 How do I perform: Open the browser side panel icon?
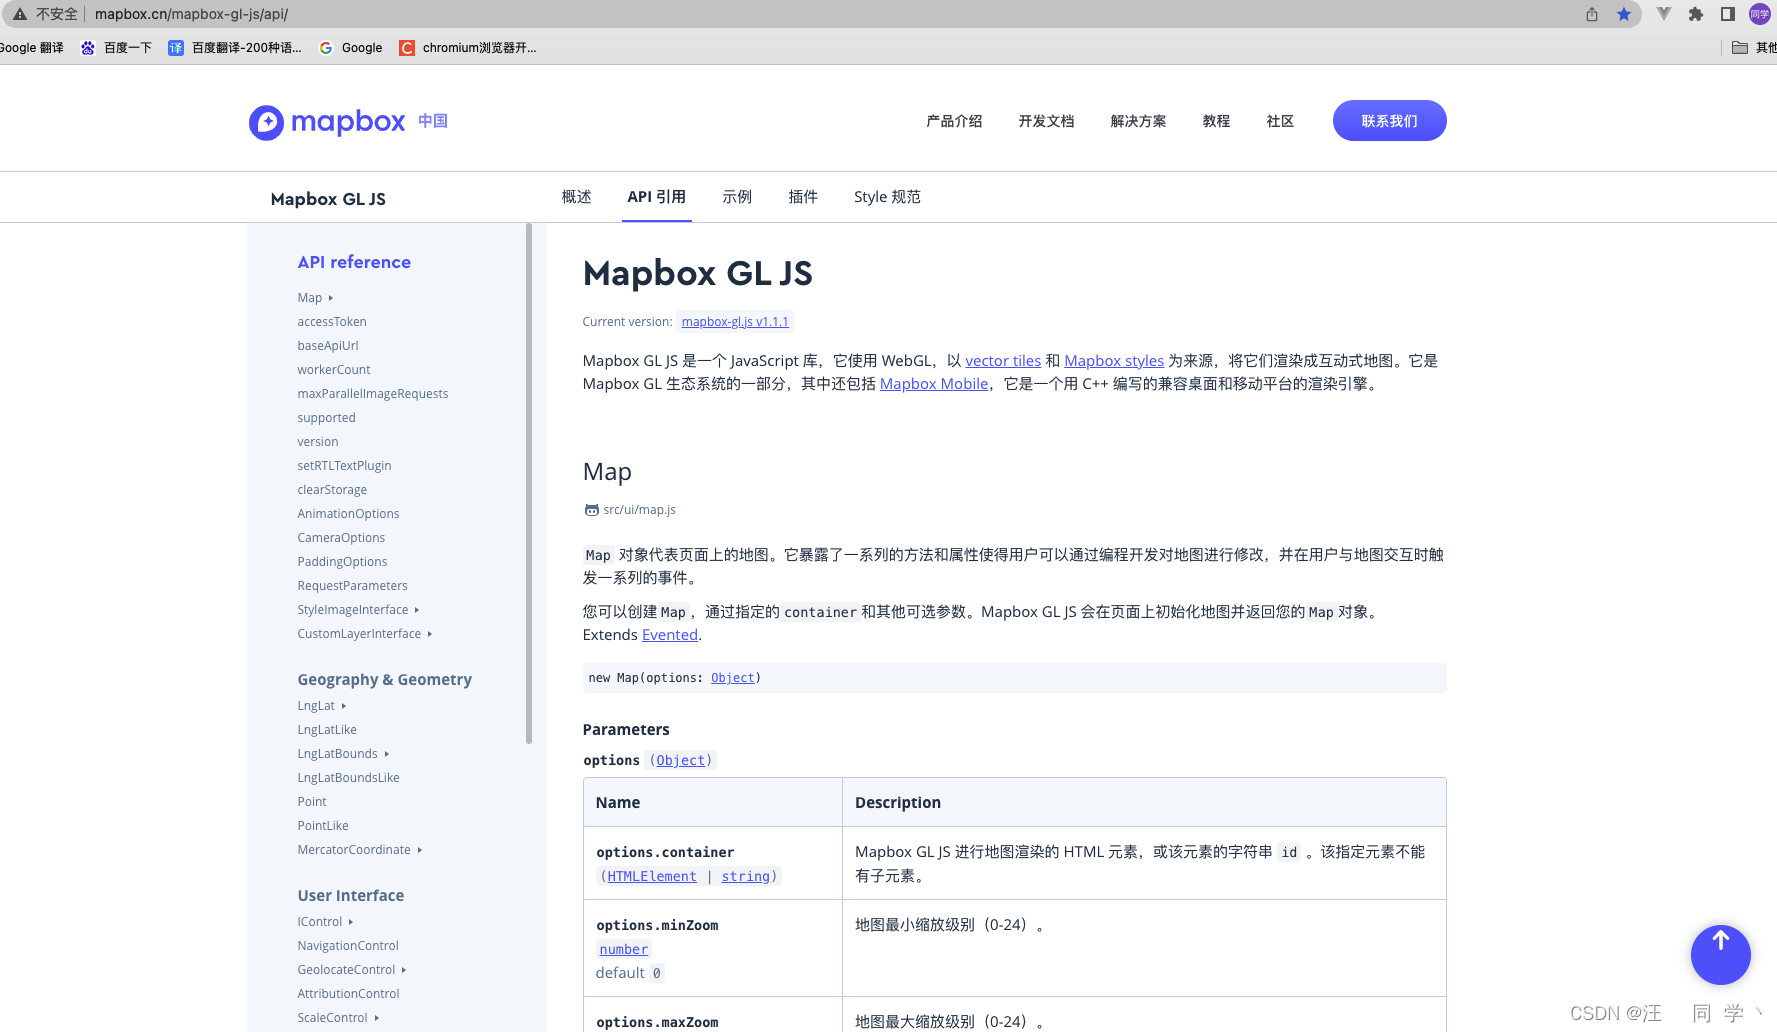pyautogui.click(x=1727, y=14)
